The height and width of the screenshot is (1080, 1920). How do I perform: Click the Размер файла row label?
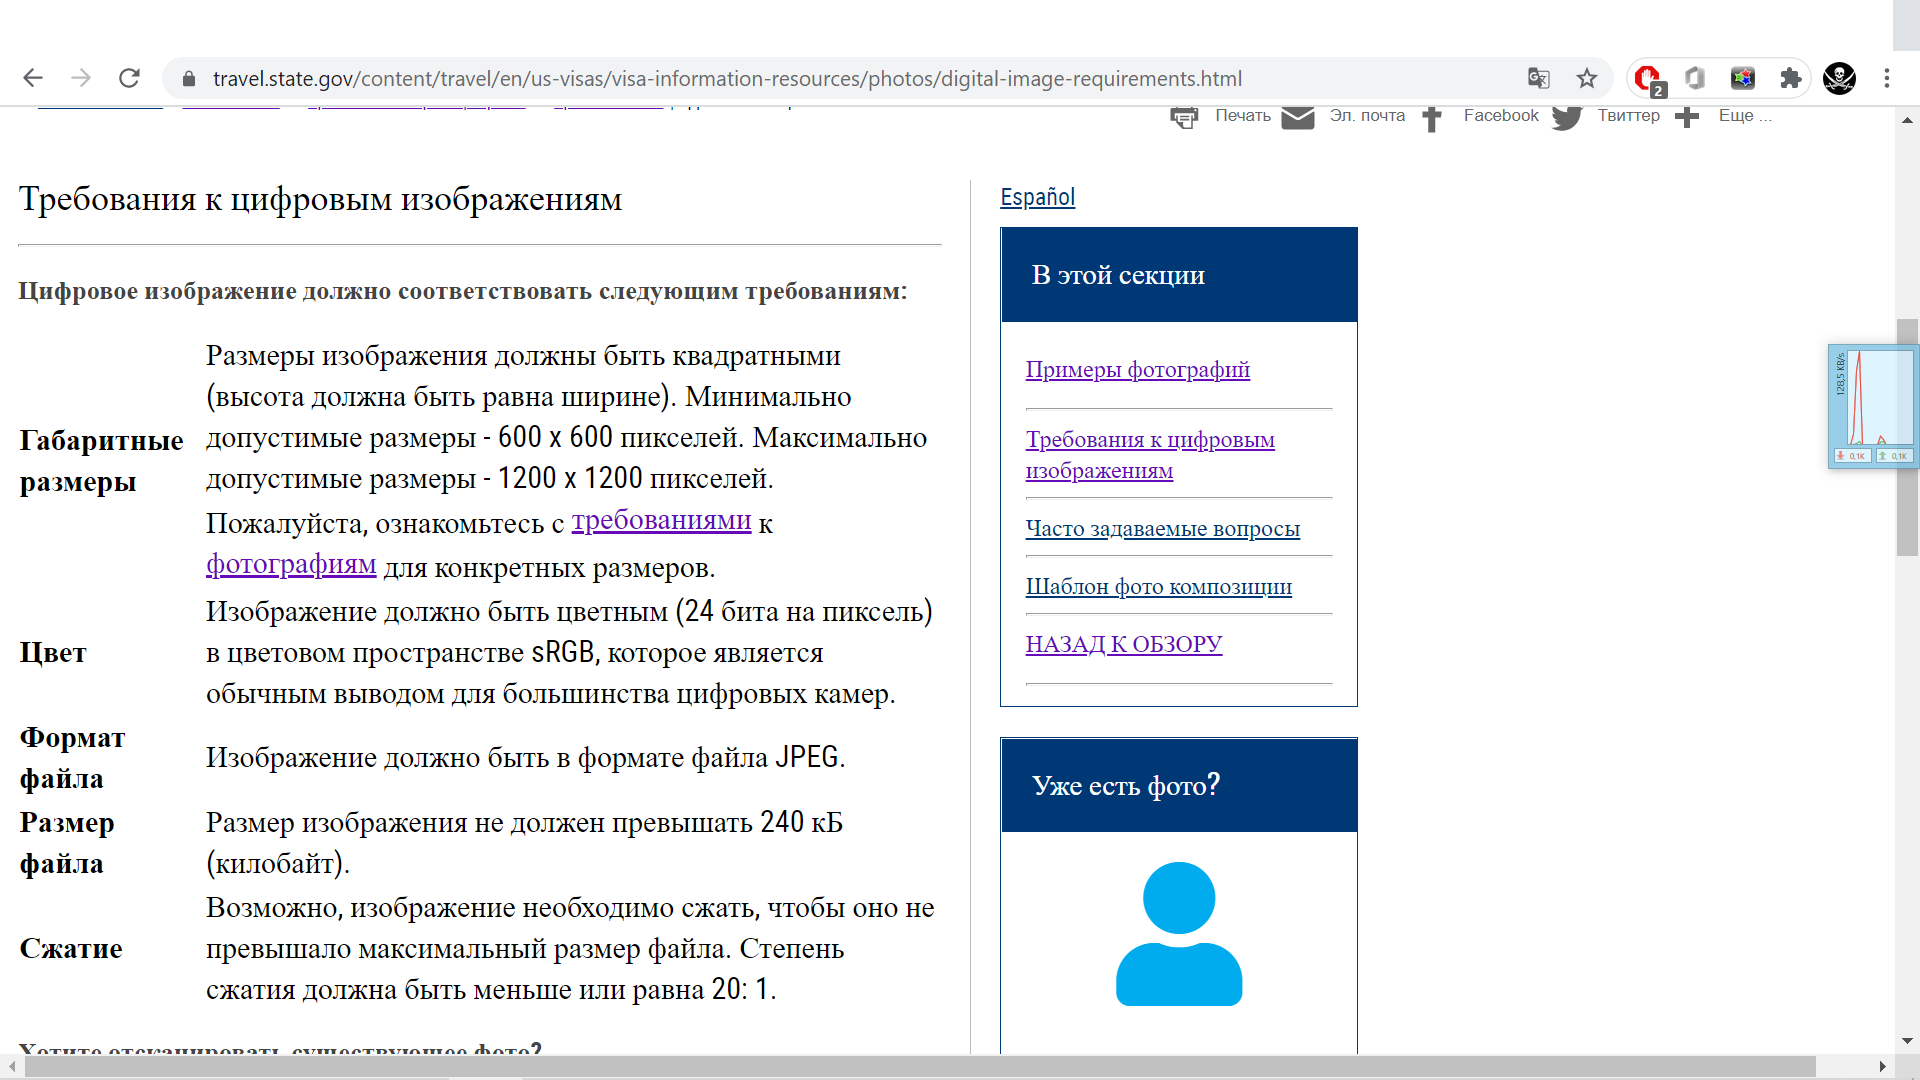67,843
